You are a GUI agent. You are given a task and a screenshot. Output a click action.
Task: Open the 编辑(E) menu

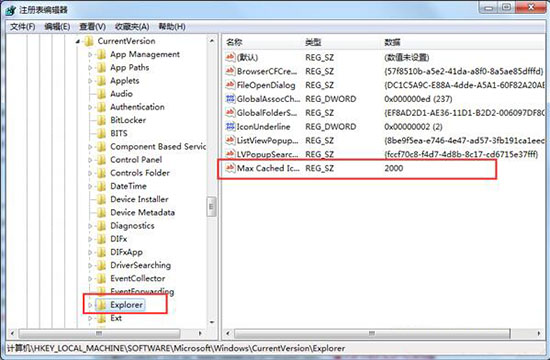[x=57, y=27]
